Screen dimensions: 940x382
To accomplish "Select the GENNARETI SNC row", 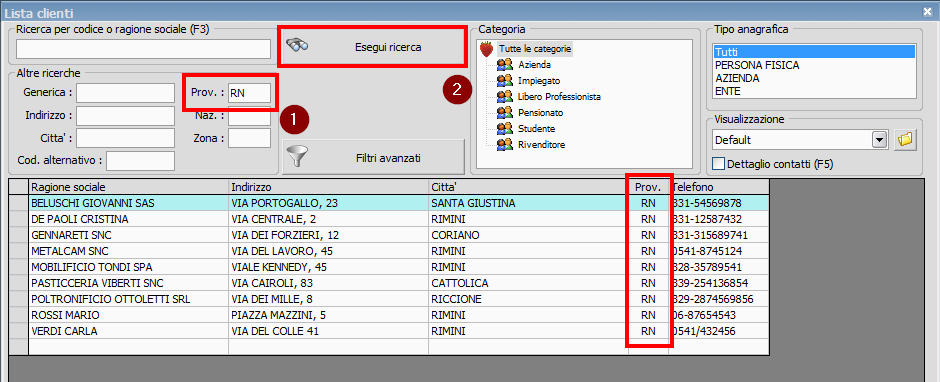I will click(x=399, y=235).
